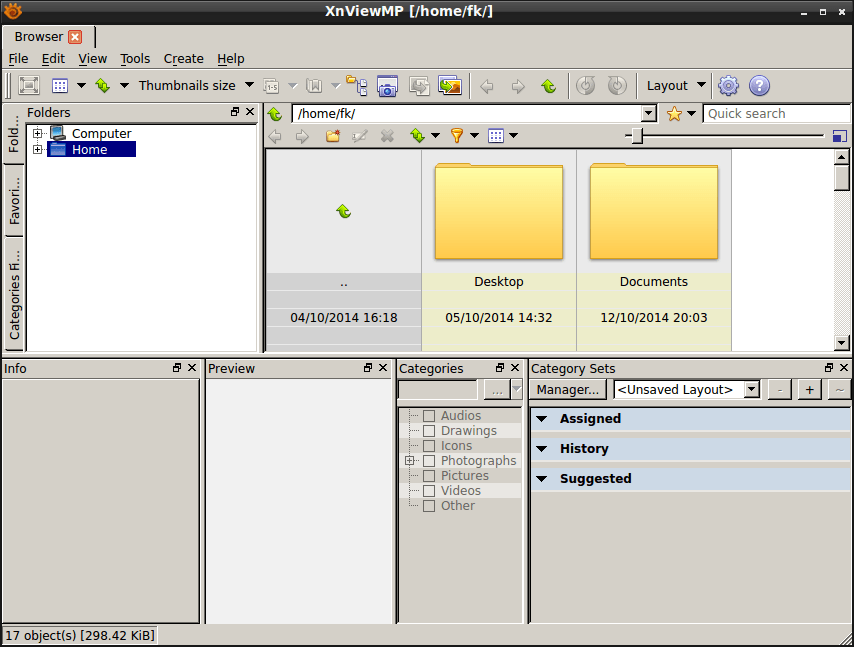The width and height of the screenshot is (854, 647).
Task: Click the view mode grid icon in main toolbar
Action: (x=60, y=86)
